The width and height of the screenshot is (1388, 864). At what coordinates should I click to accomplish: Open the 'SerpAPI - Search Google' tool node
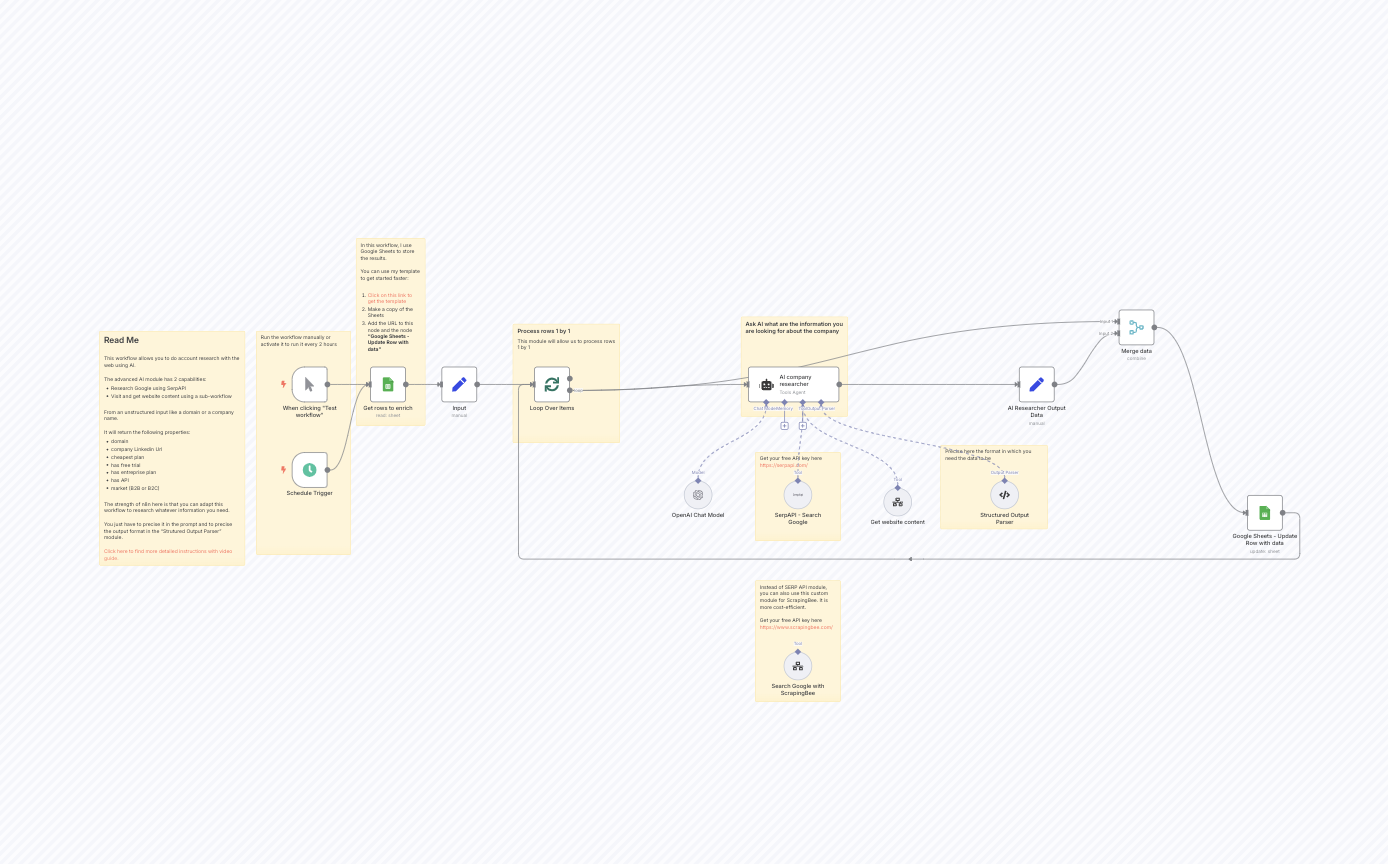click(798, 494)
